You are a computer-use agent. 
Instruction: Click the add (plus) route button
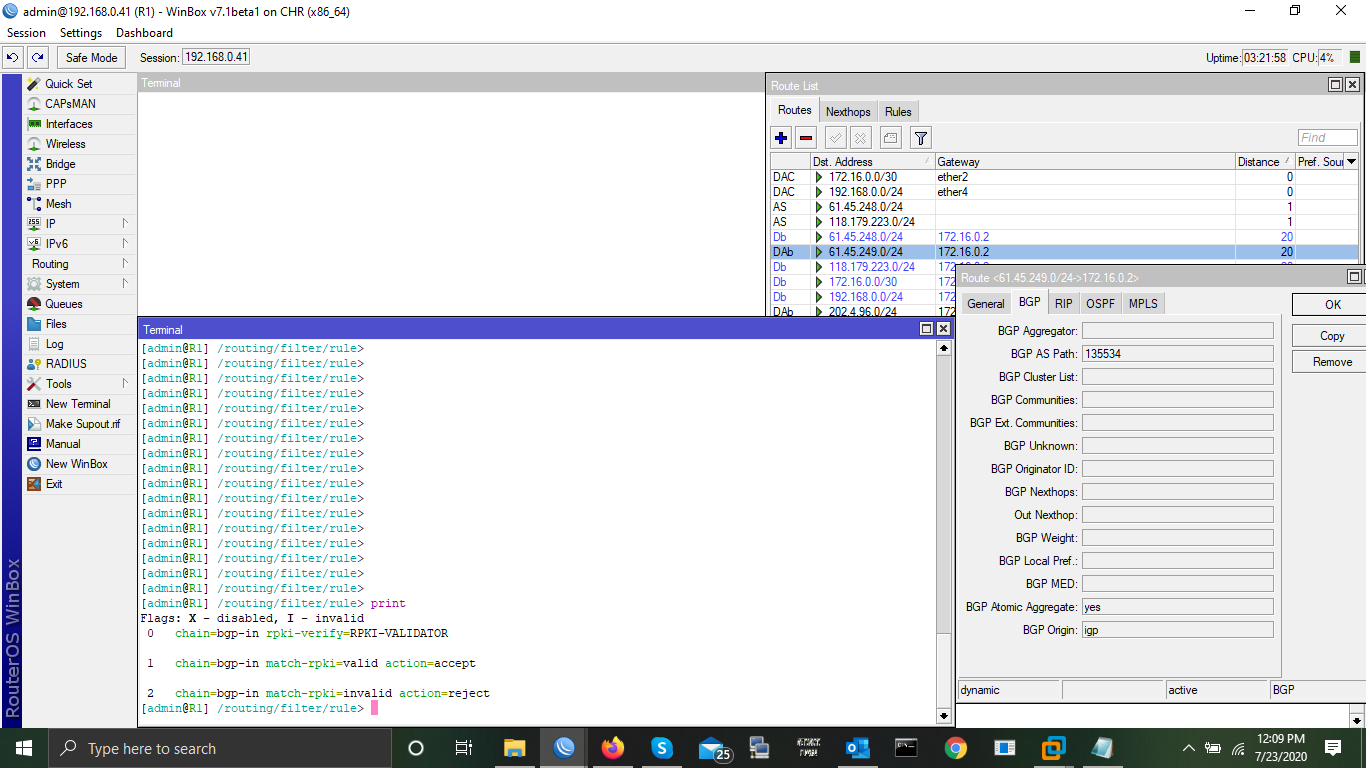point(781,138)
